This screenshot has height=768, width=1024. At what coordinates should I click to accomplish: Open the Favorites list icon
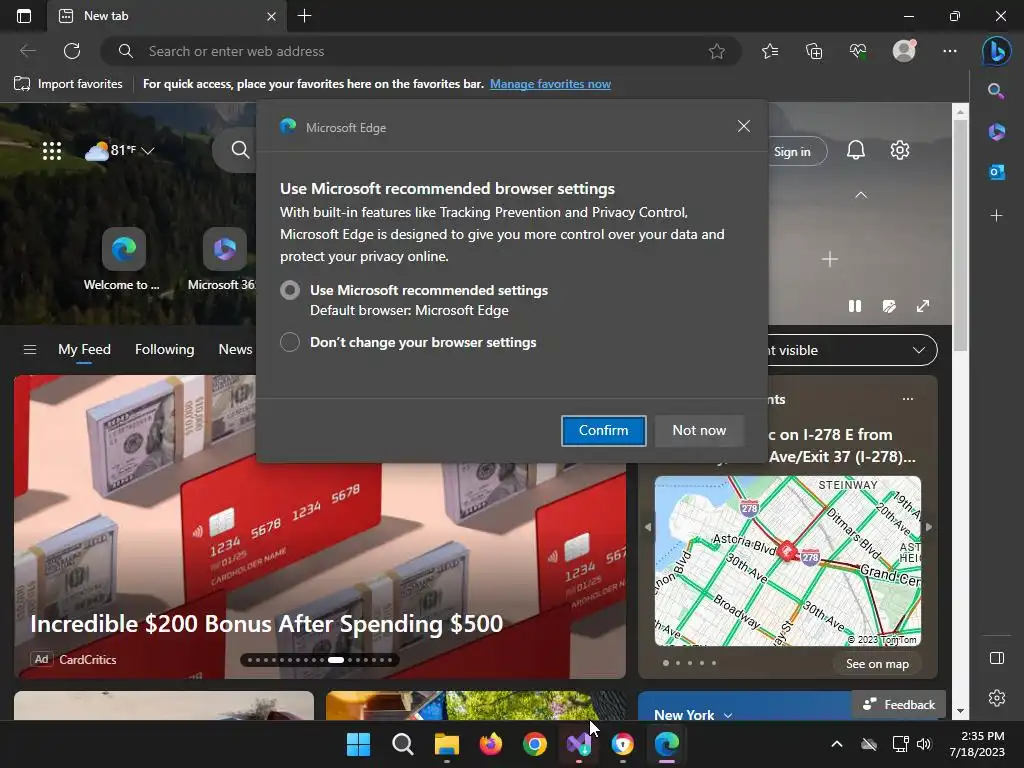[x=770, y=51]
